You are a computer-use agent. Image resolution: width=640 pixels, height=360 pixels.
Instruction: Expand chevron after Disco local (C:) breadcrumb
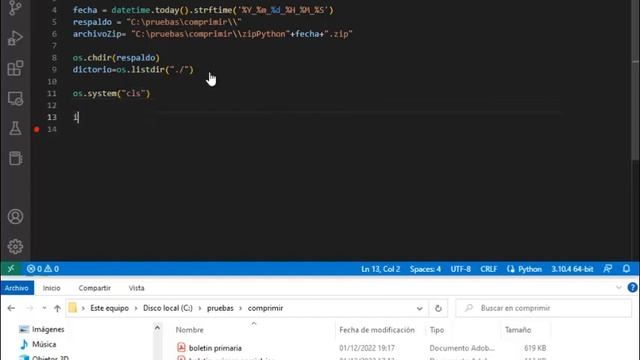pyautogui.click(x=200, y=308)
